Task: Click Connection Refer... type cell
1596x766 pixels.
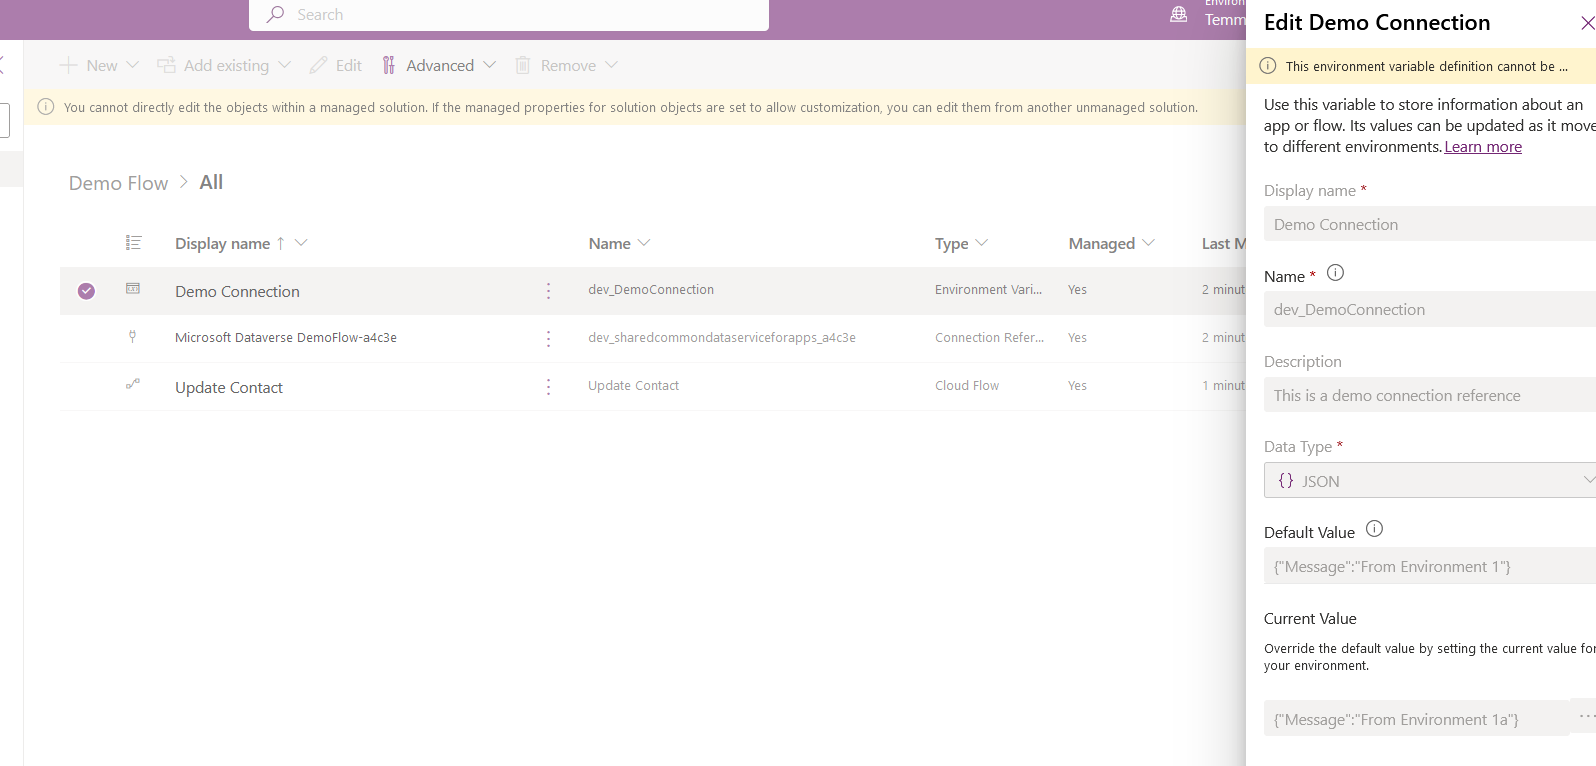Action: (989, 337)
